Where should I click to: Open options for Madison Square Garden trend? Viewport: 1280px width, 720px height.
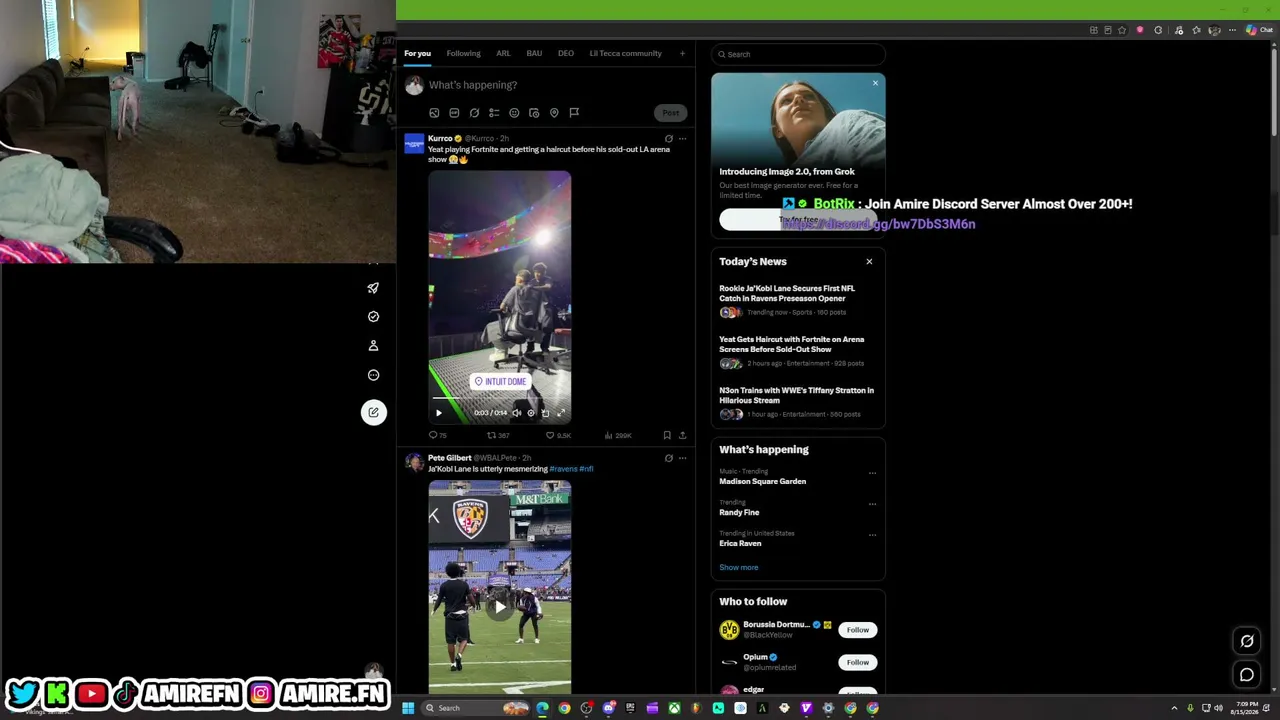click(872, 473)
